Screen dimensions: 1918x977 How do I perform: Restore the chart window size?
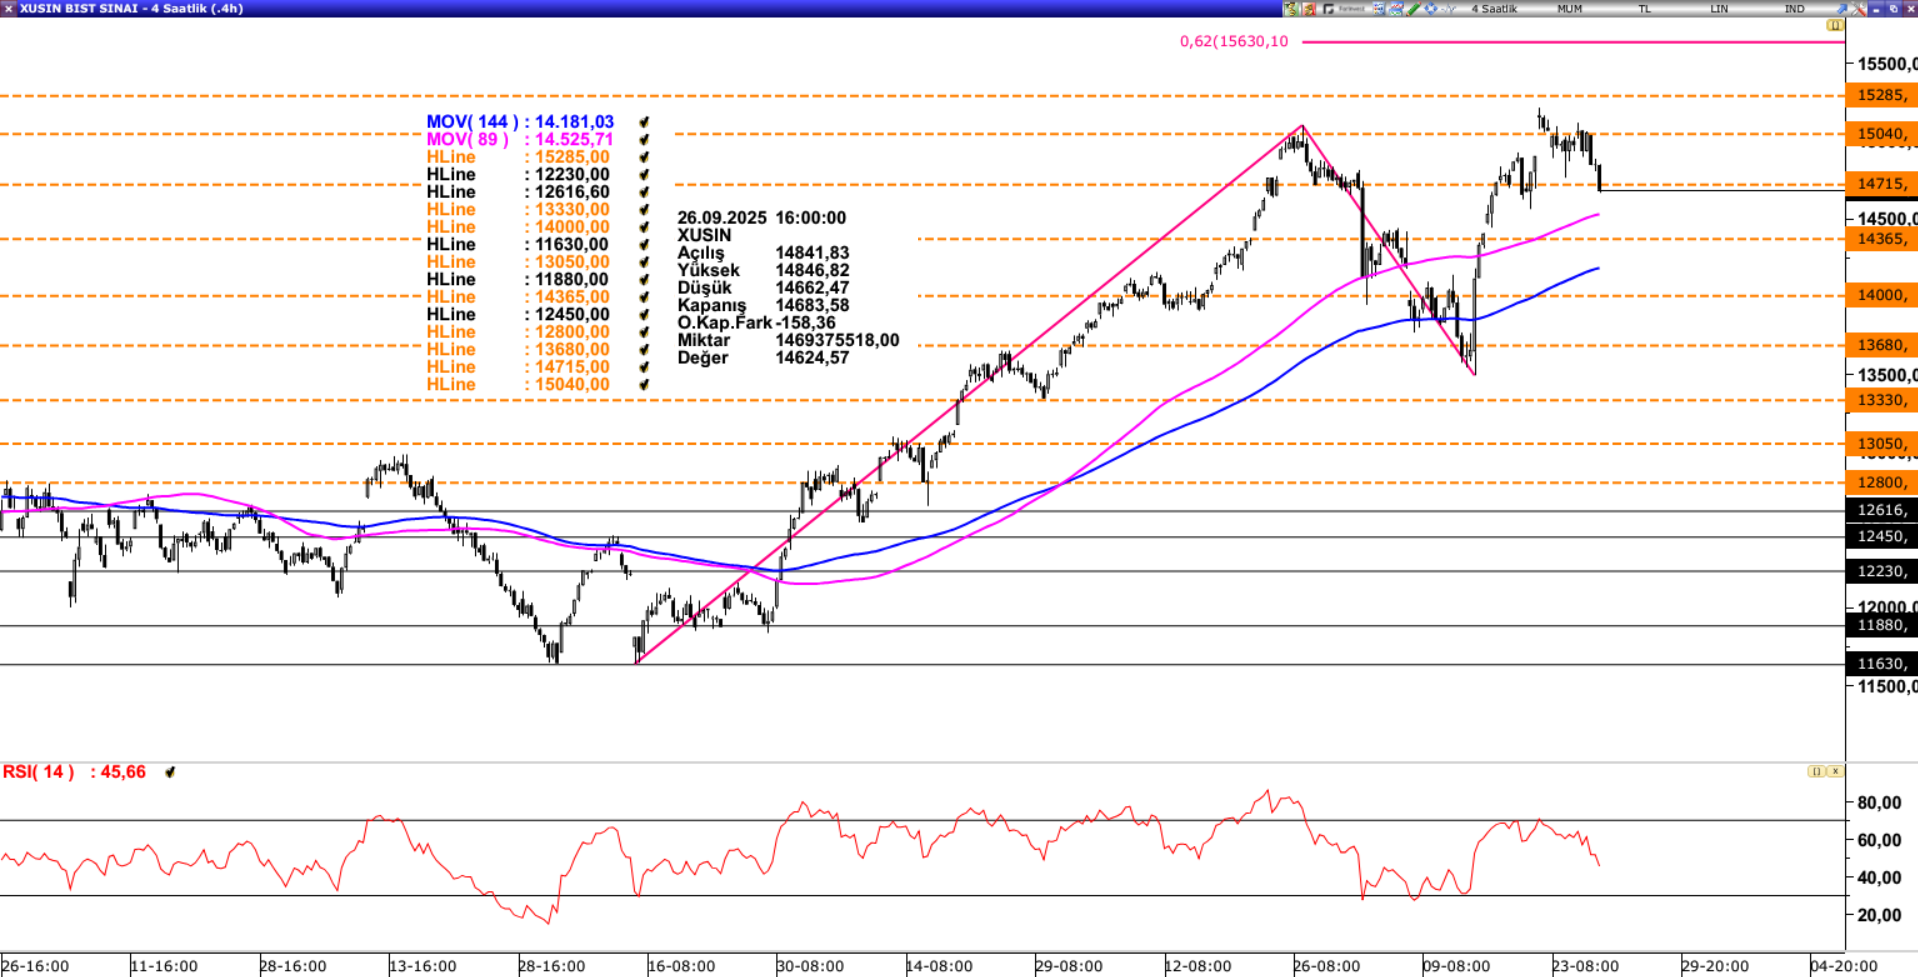tap(1892, 8)
